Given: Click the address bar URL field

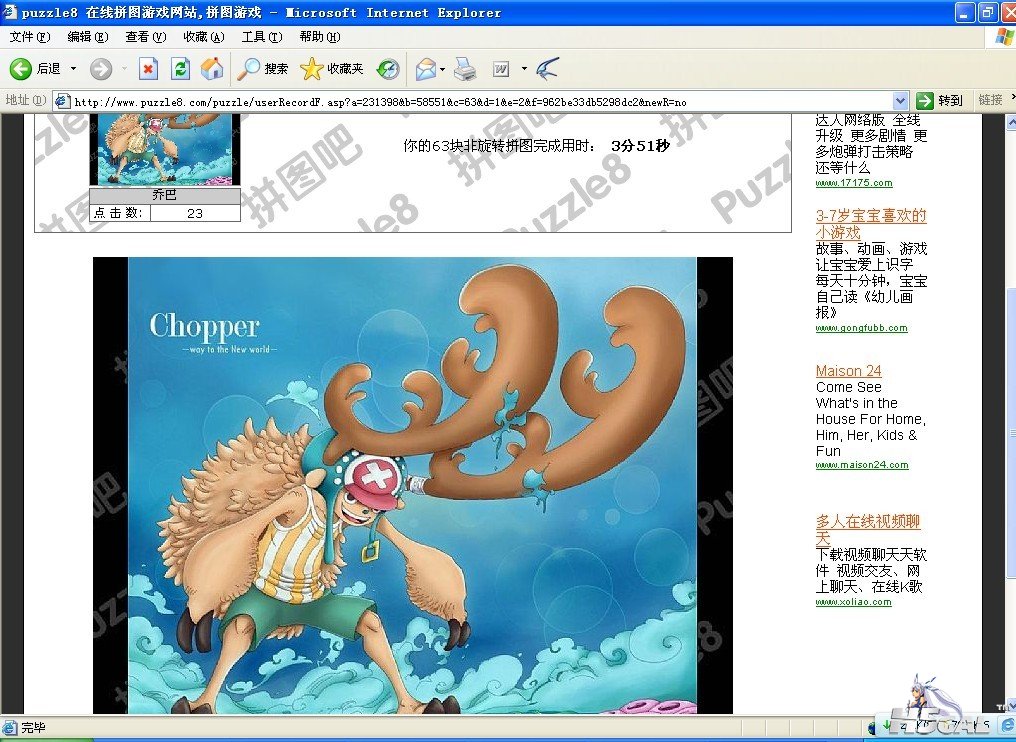Looking at the screenshot, I should pyautogui.click(x=480, y=101).
